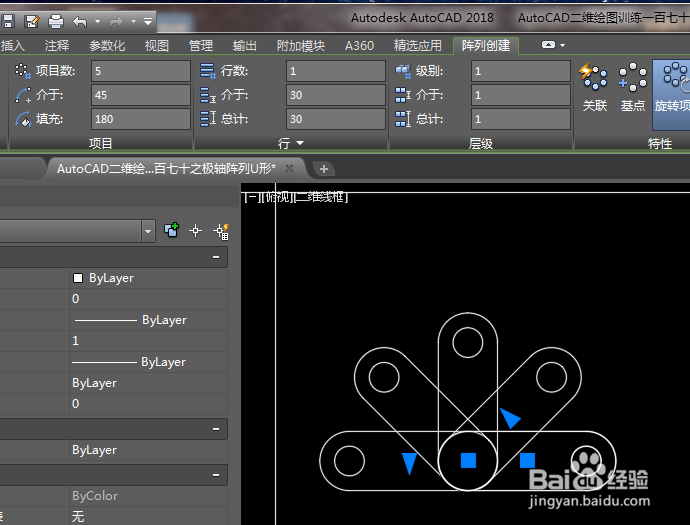This screenshot has width=690, height=525.
Task: Click the 填充 fill angle icon
Action: pyautogui.click(x=23, y=119)
